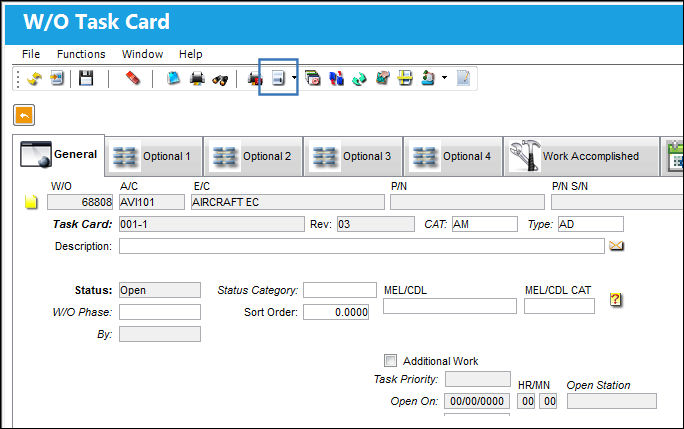
Task: Switch to the Work Accomplished tab
Action: 581,156
